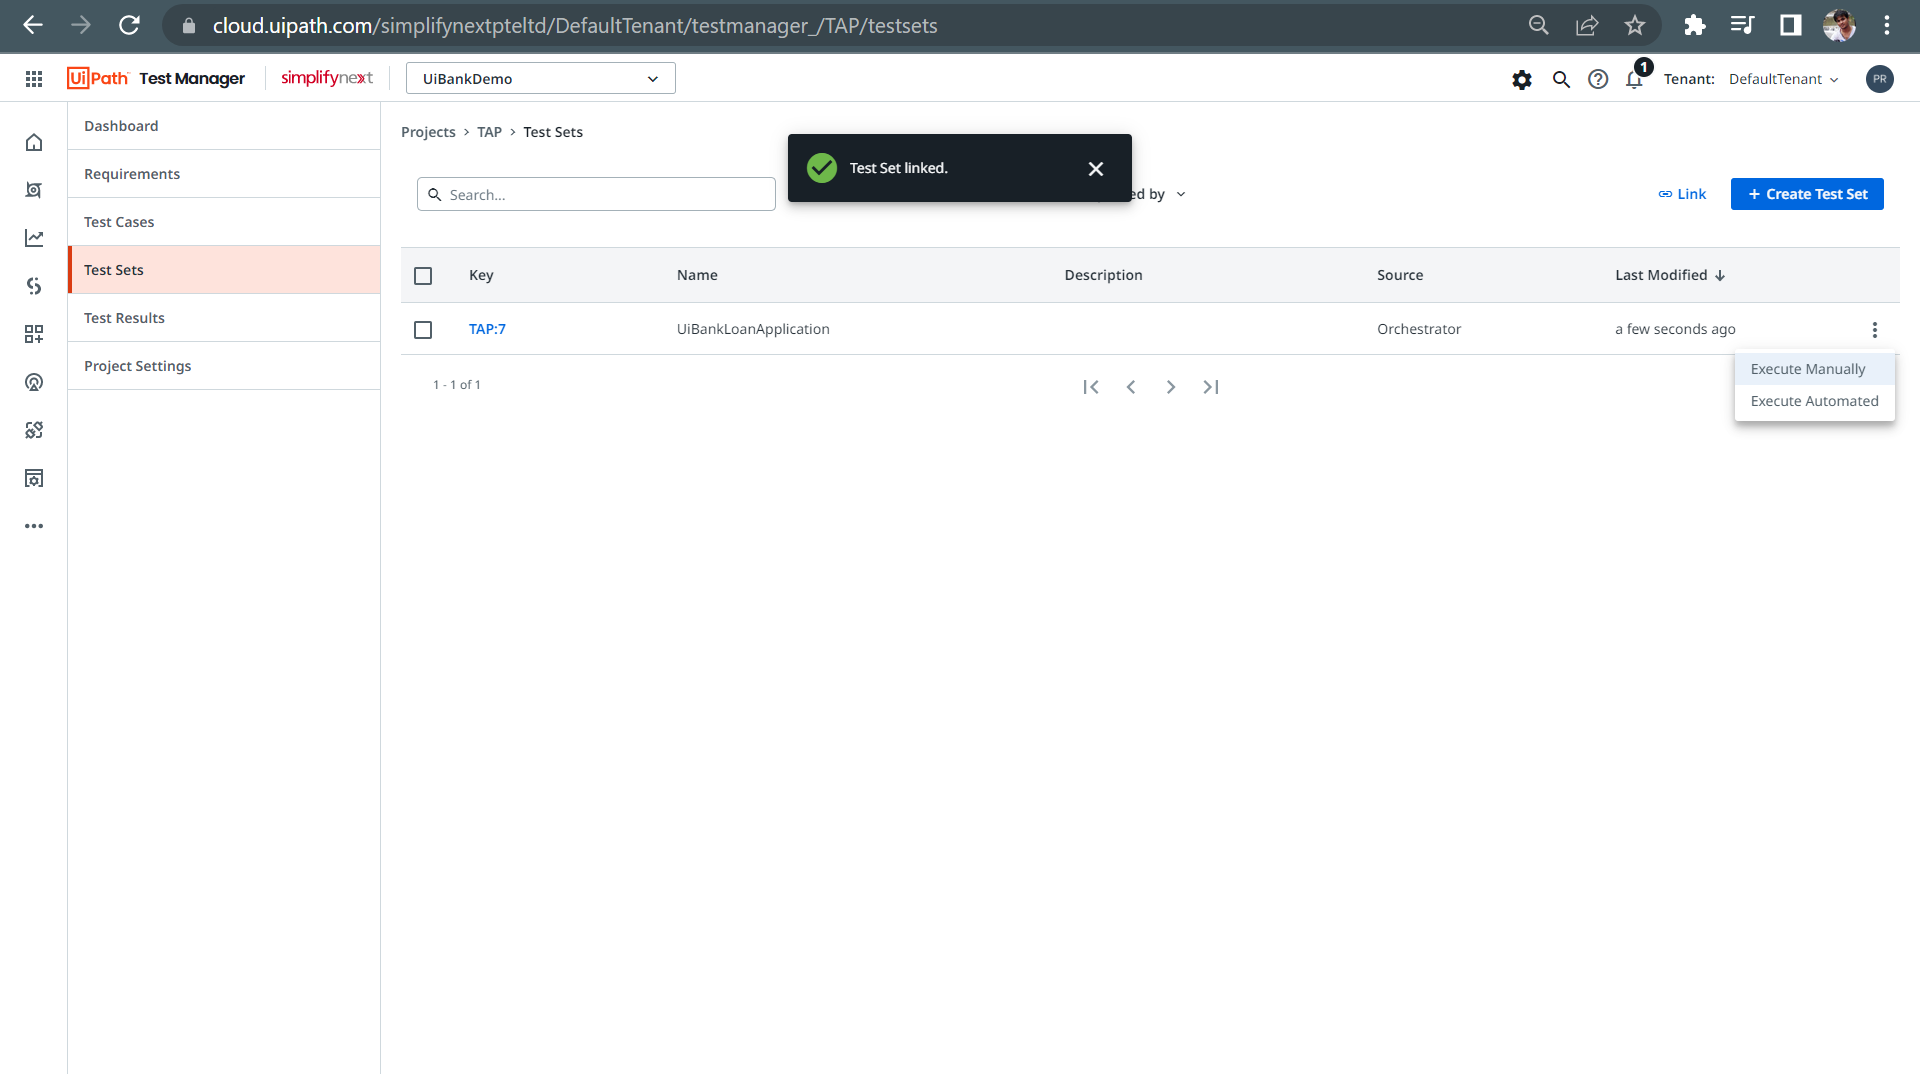Open the TAP:7 test set link
Viewport: 1920px width, 1074px height.
pyautogui.click(x=487, y=329)
